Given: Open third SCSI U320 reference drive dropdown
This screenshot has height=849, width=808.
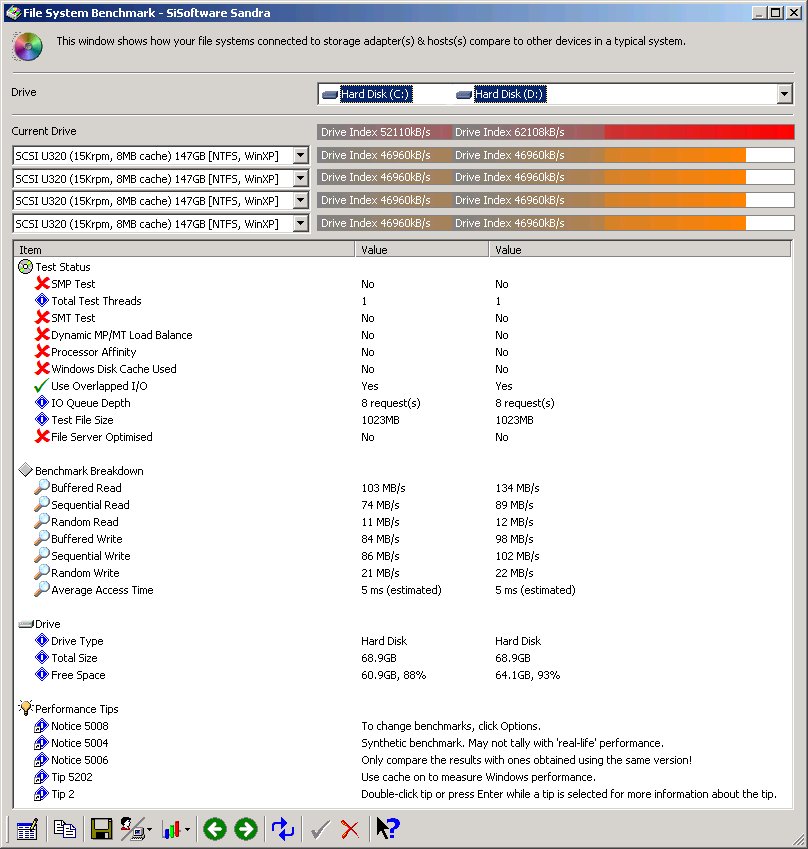Looking at the screenshot, I should [301, 200].
